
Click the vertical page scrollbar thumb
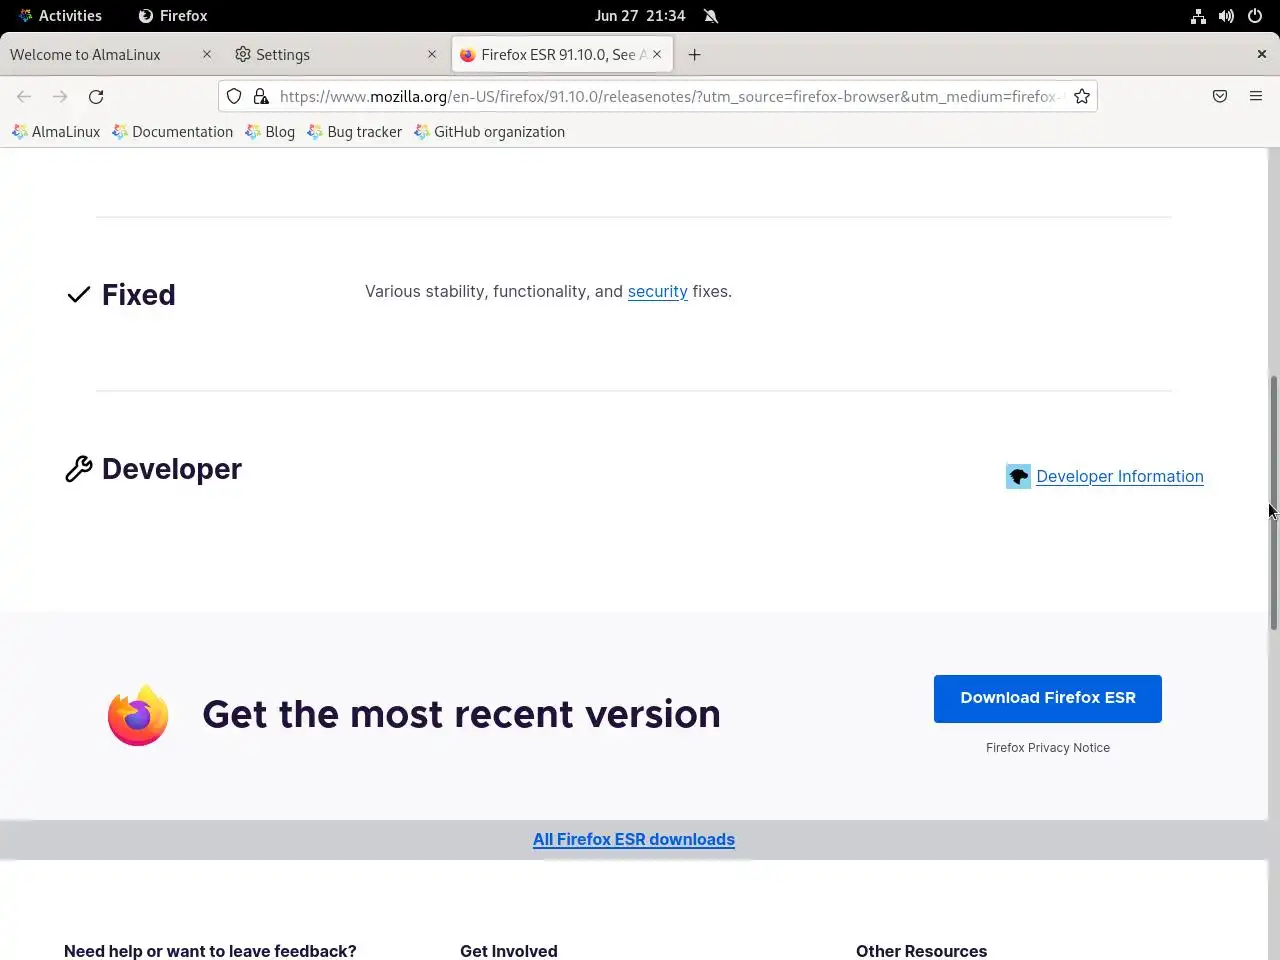tap(1274, 502)
